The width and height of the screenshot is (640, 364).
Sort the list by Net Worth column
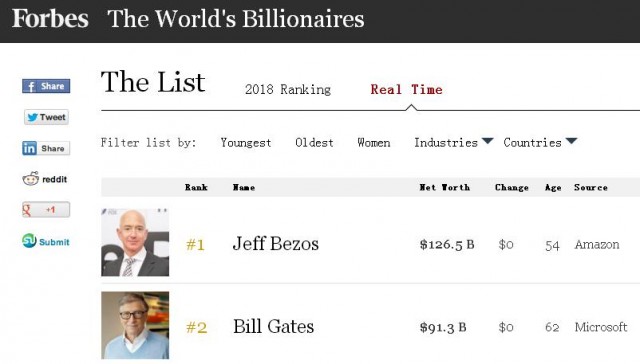(x=444, y=187)
